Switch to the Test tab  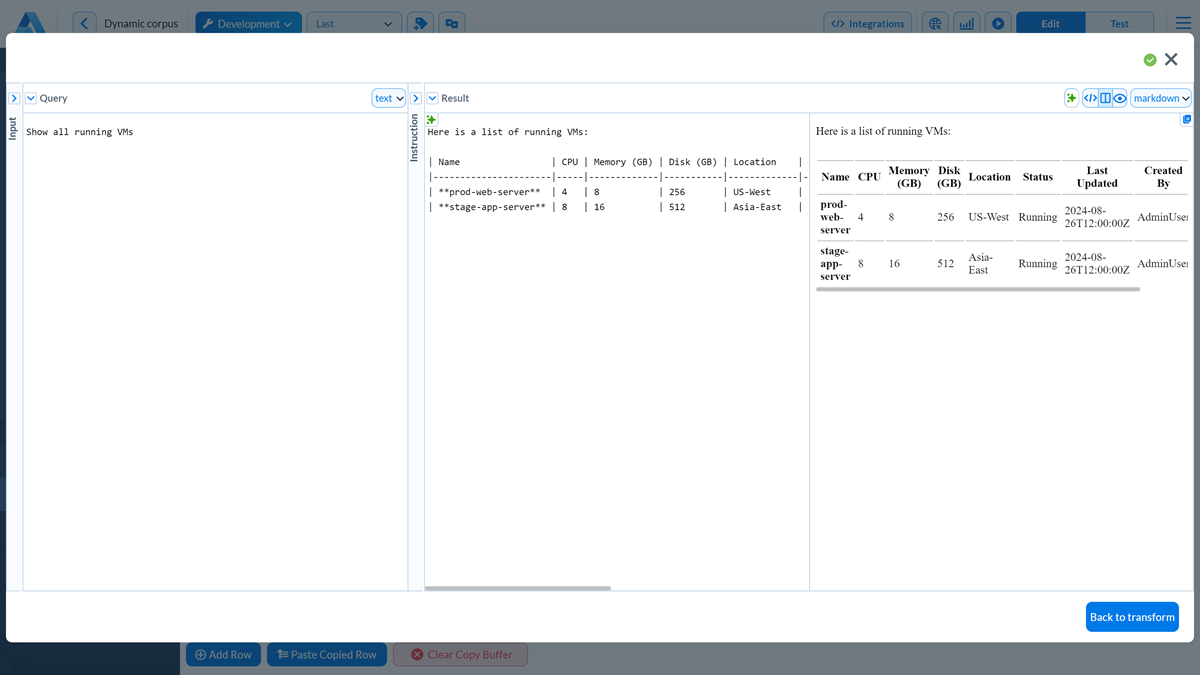(1119, 24)
